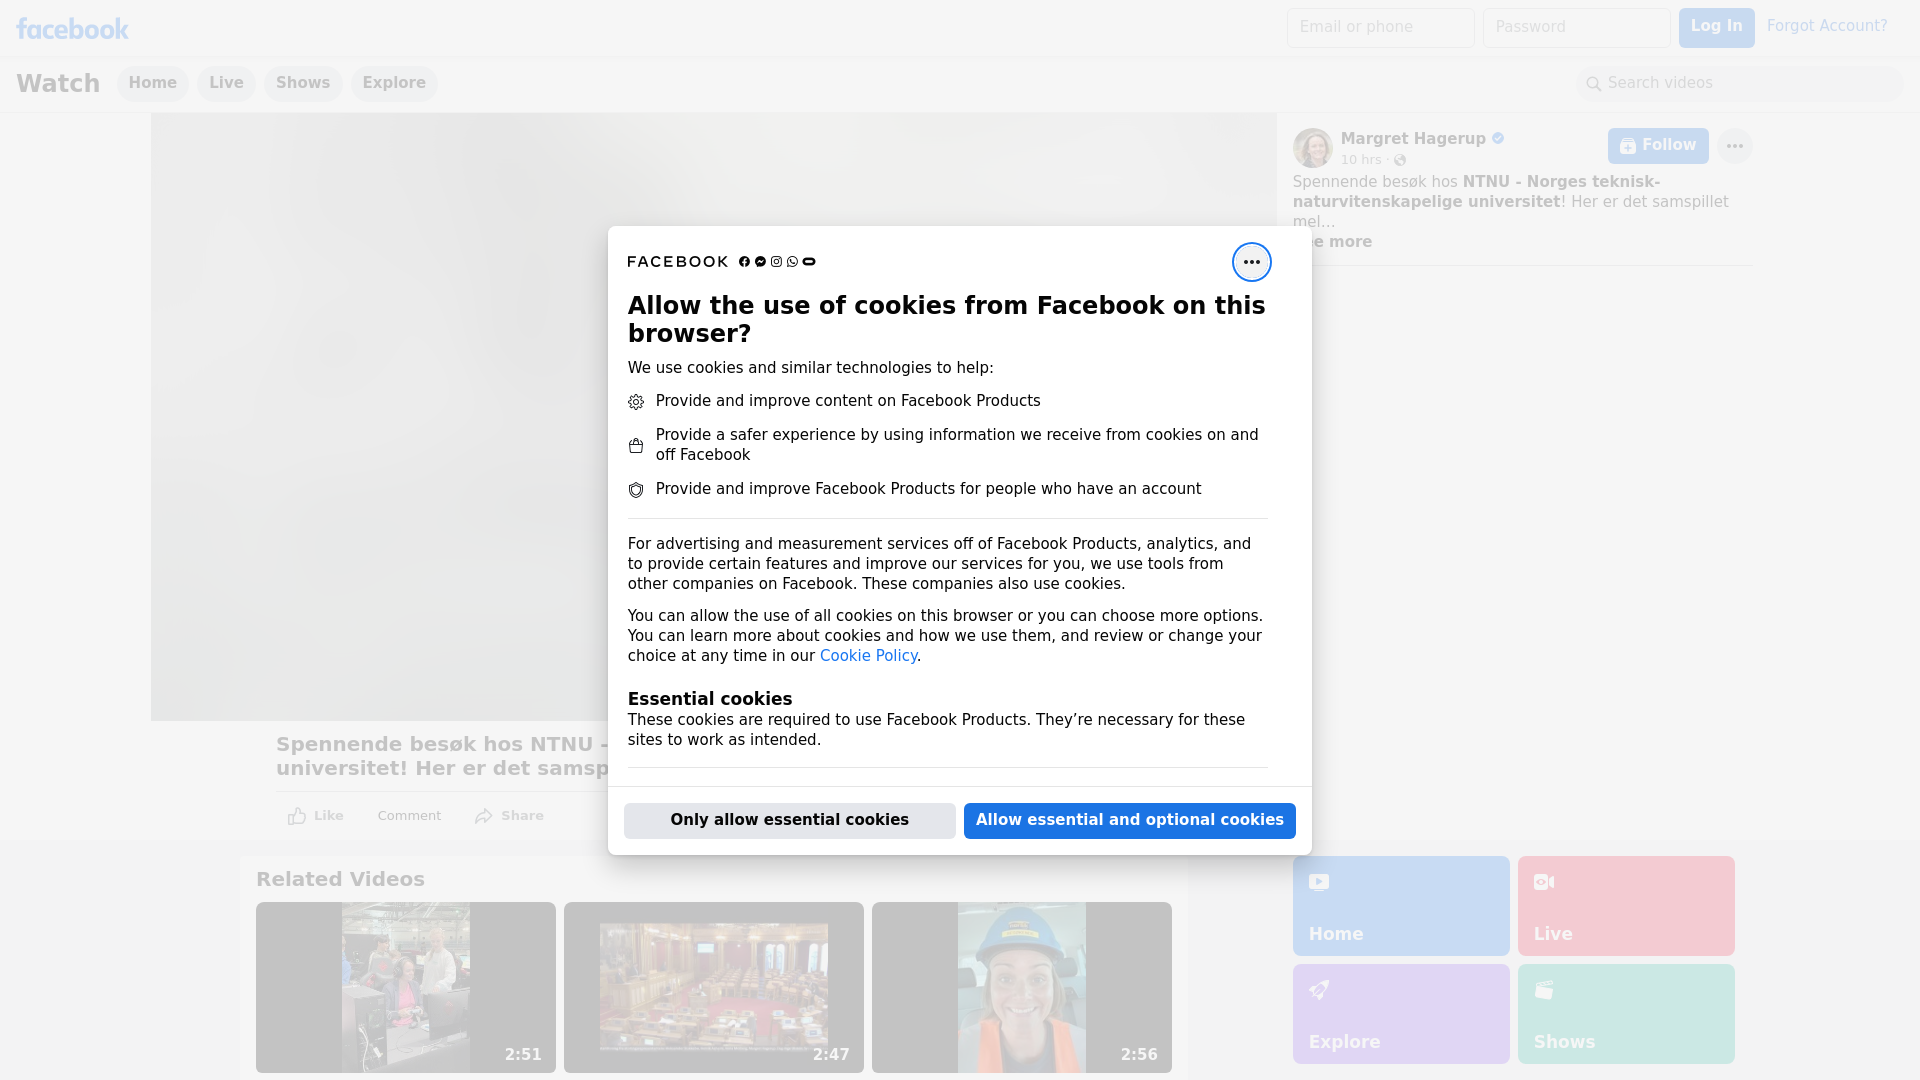Open related video lasting 2:47

(714, 987)
